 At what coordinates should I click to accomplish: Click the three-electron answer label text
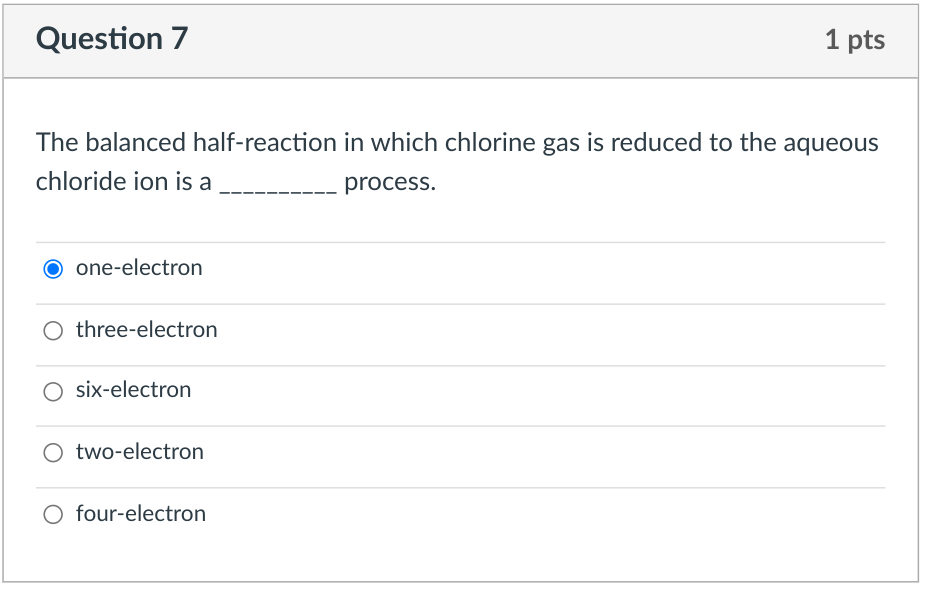(x=146, y=329)
